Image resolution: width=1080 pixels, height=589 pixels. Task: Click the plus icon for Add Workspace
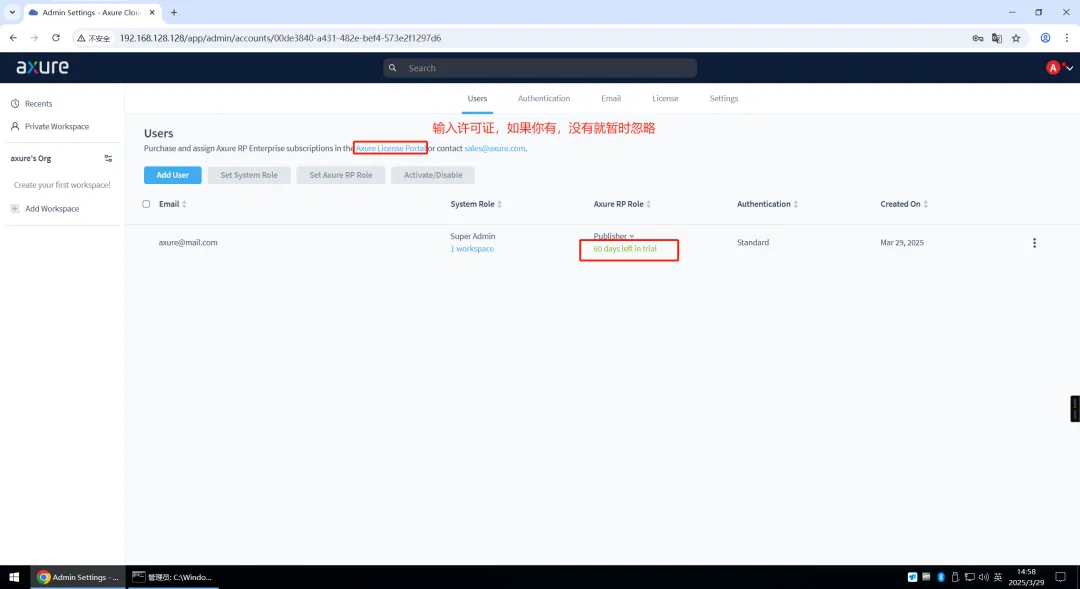pos(14,209)
